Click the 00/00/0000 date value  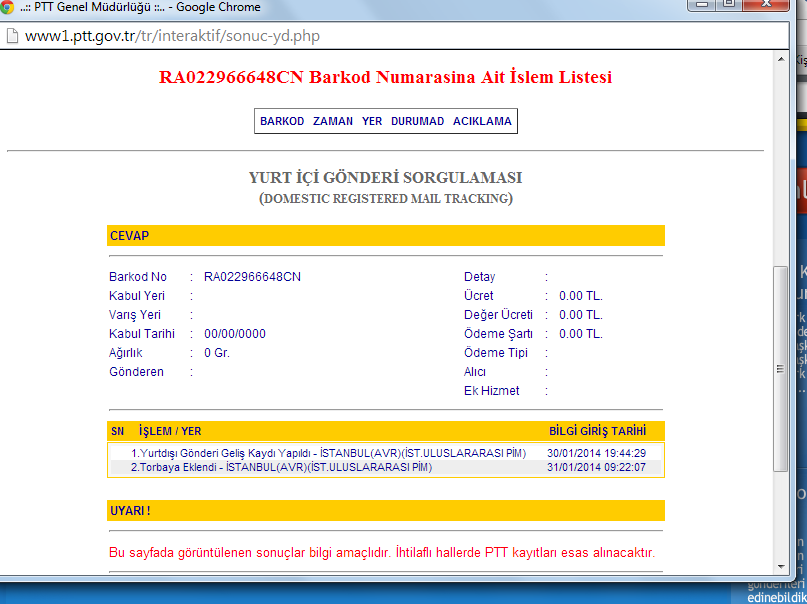click(x=235, y=334)
